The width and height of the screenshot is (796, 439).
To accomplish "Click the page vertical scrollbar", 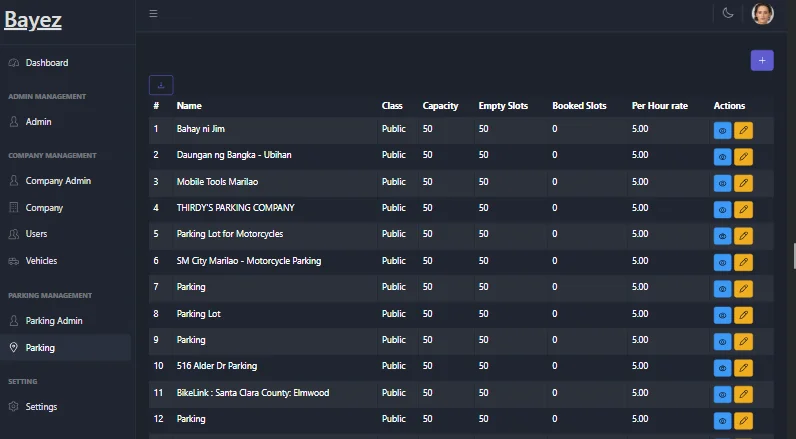I will click(792, 255).
